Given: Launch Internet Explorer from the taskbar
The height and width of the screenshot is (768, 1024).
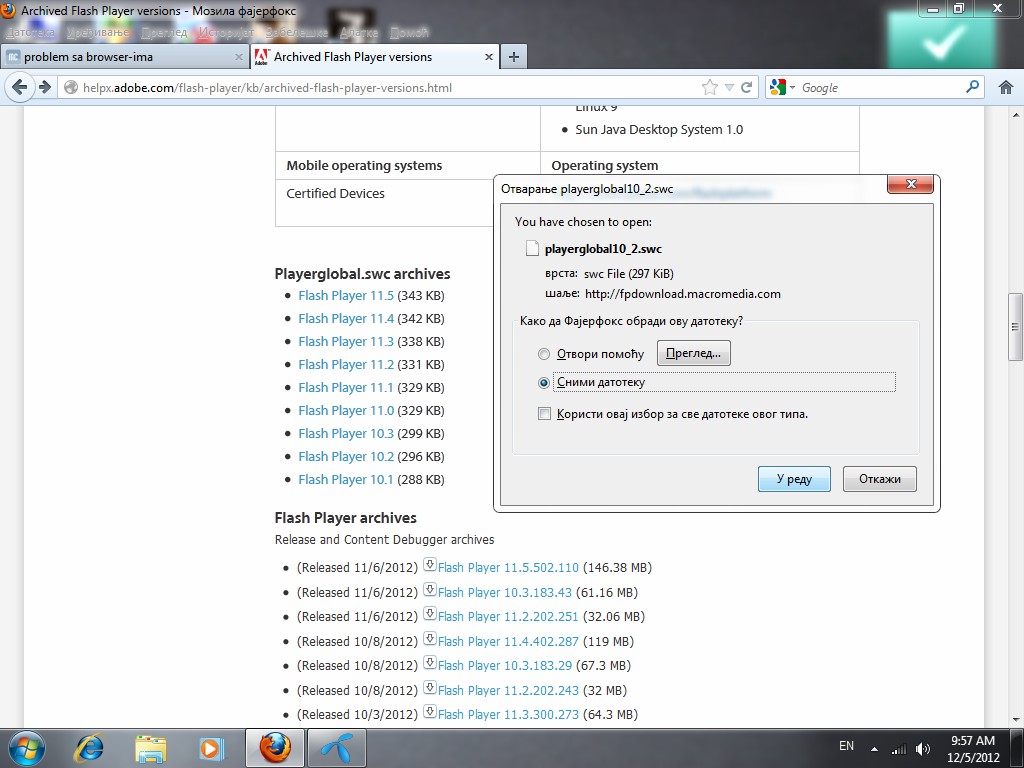Looking at the screenshot, I should point(89,748).
